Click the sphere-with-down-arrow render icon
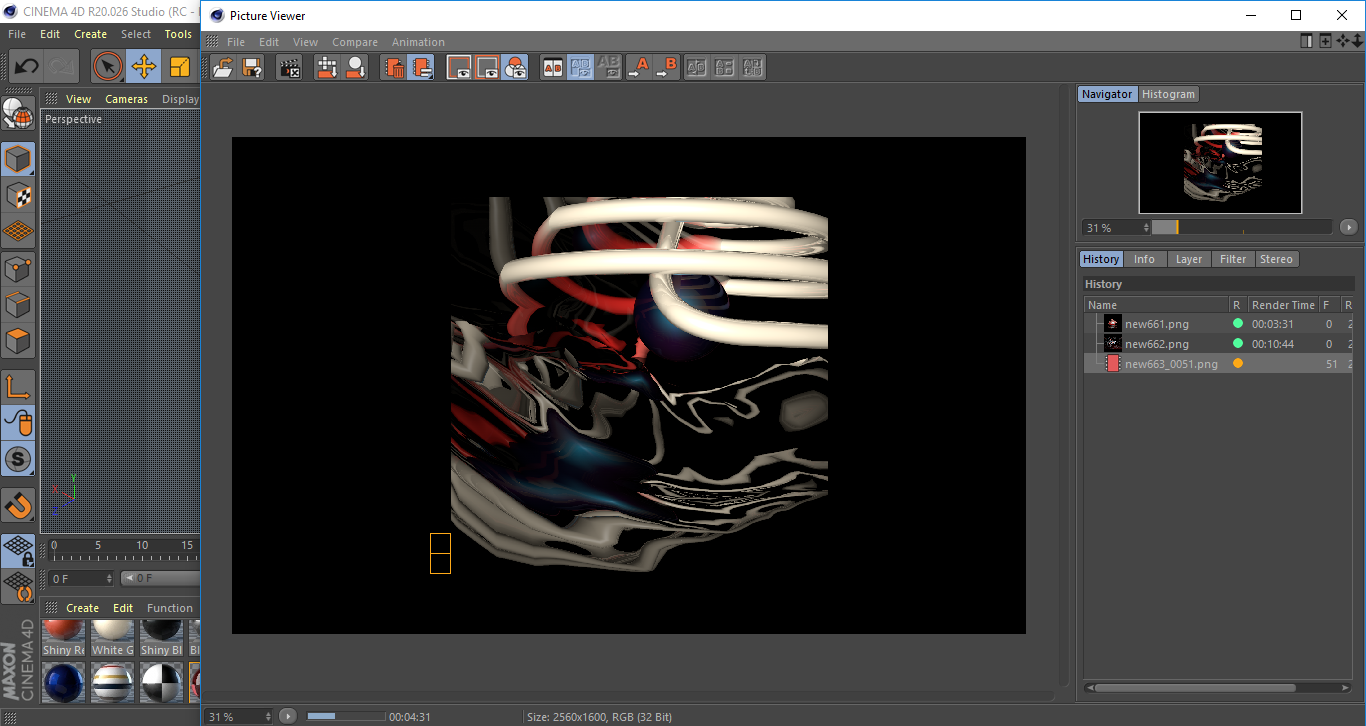Screen dimensions: 1366x726 pos(355,67)
